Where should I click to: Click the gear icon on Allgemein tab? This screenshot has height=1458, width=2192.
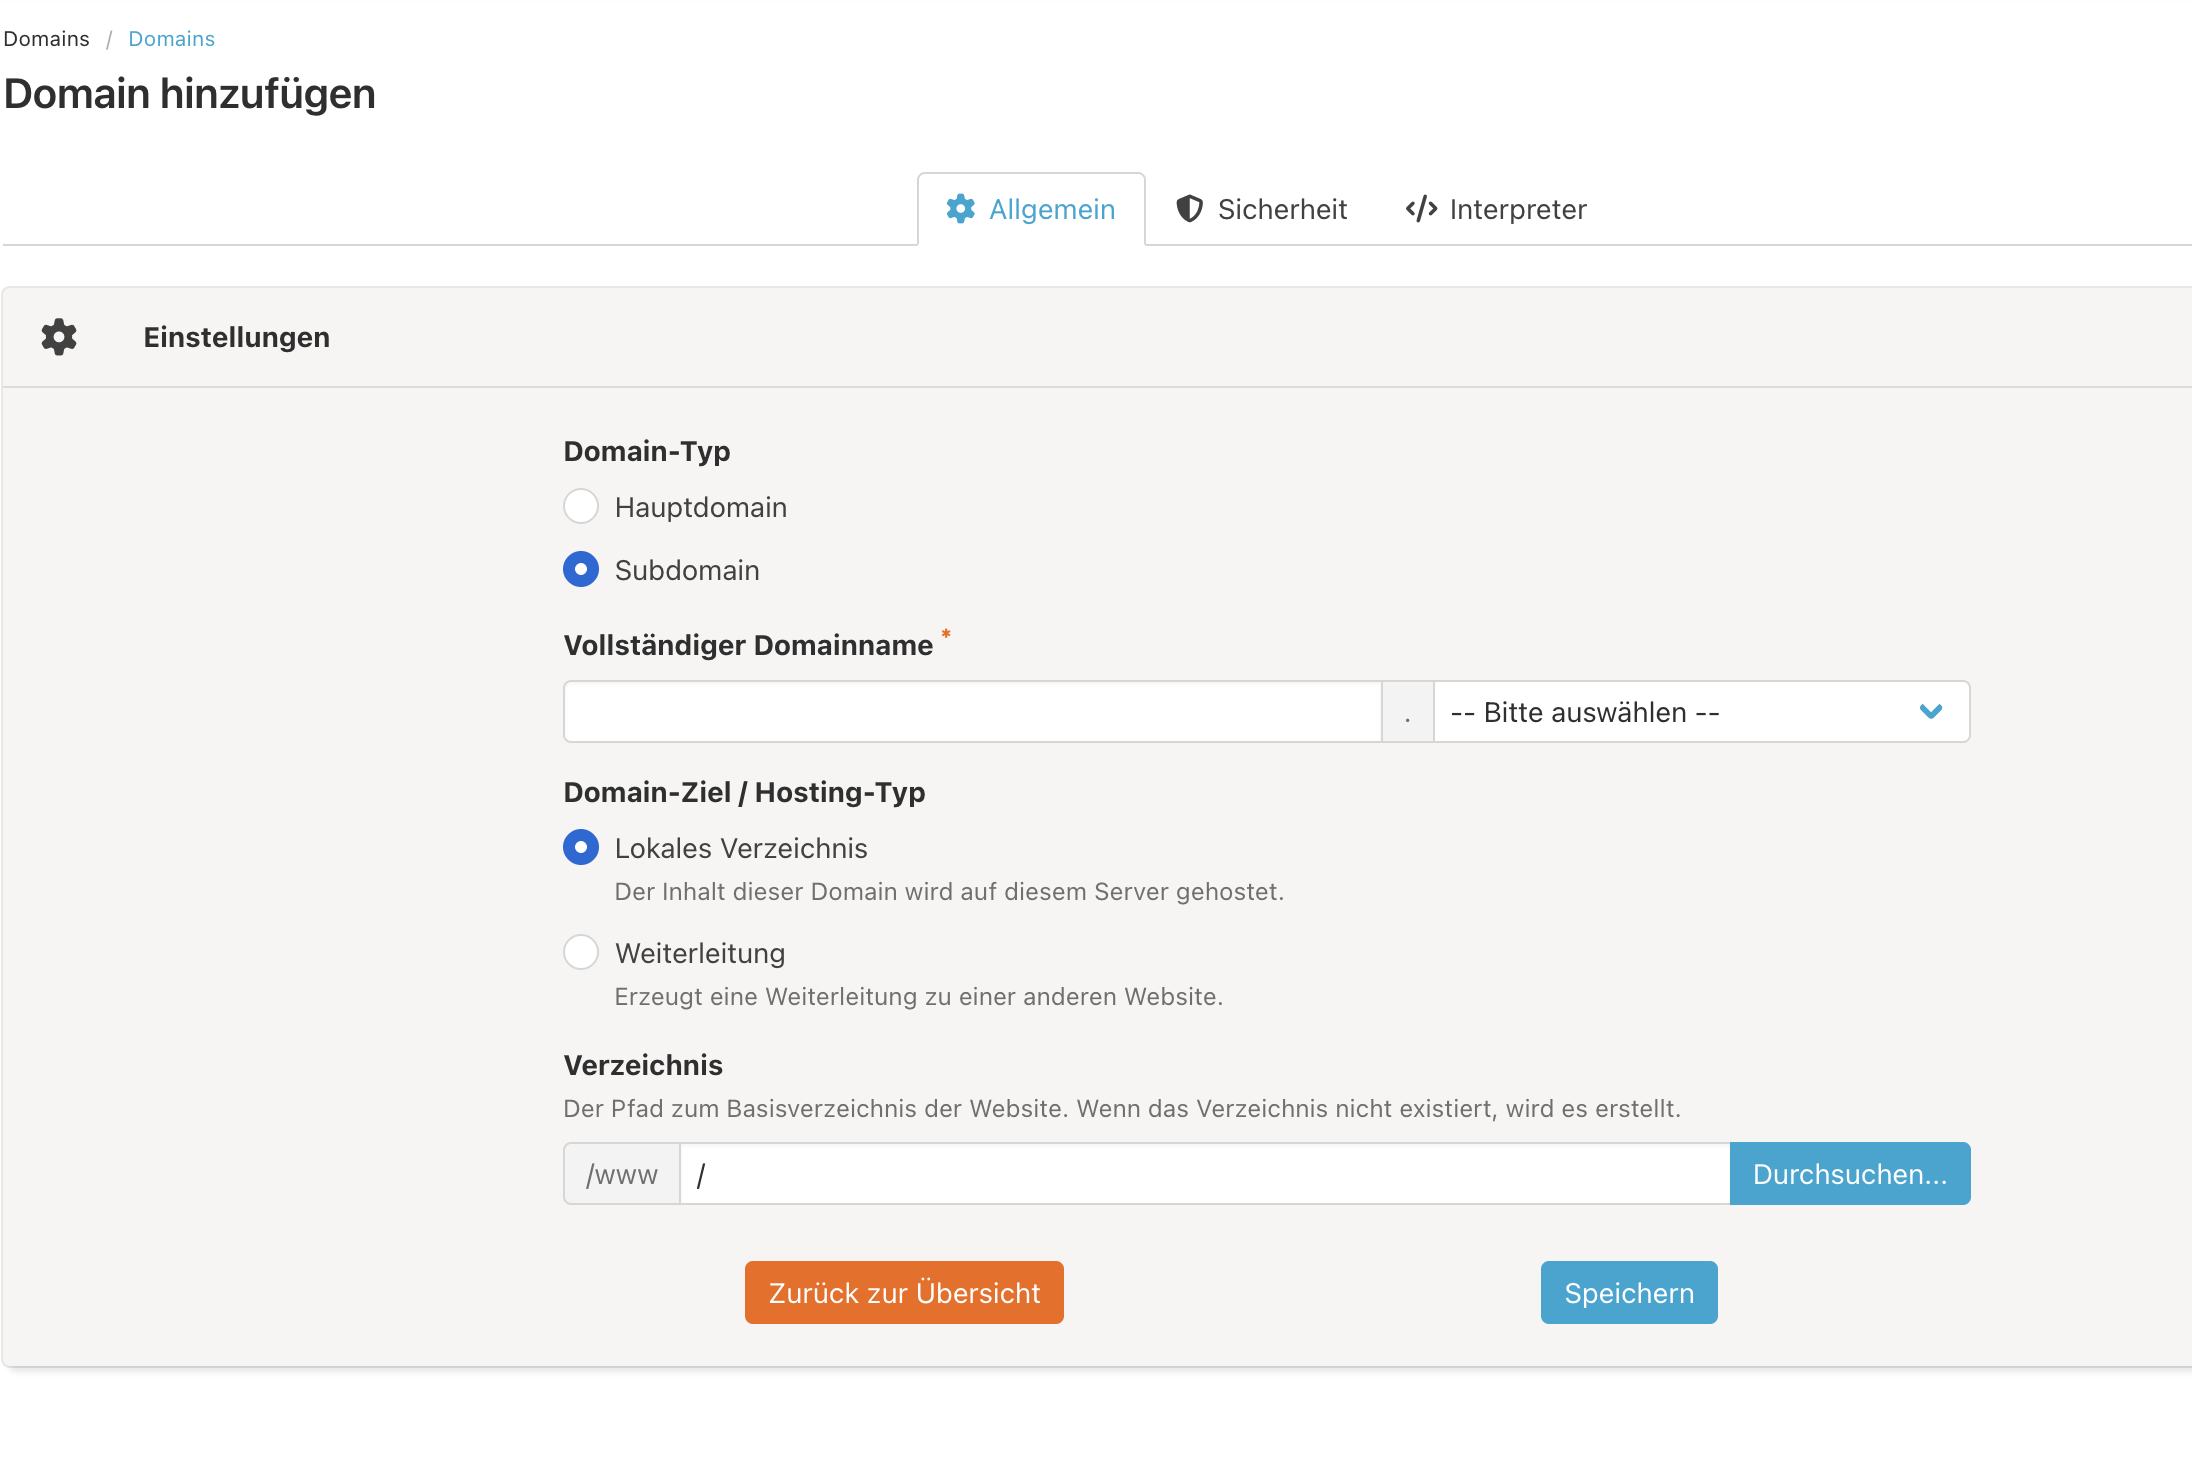pos(960,209)
